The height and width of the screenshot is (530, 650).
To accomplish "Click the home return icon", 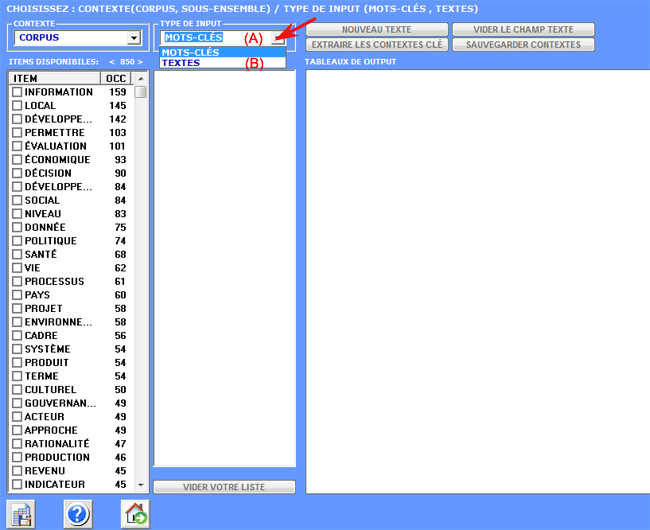I will [x=136, y=514].
